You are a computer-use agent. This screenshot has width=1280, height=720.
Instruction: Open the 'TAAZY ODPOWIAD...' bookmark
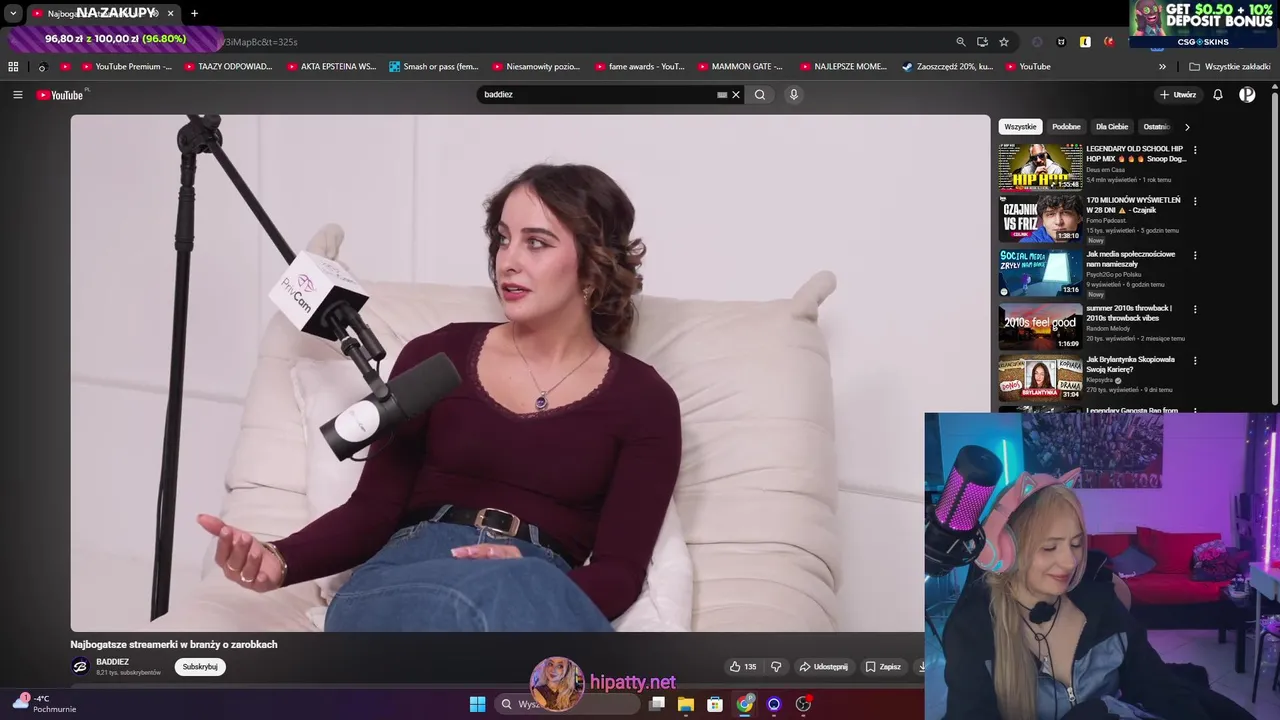(x=227, y=67)
